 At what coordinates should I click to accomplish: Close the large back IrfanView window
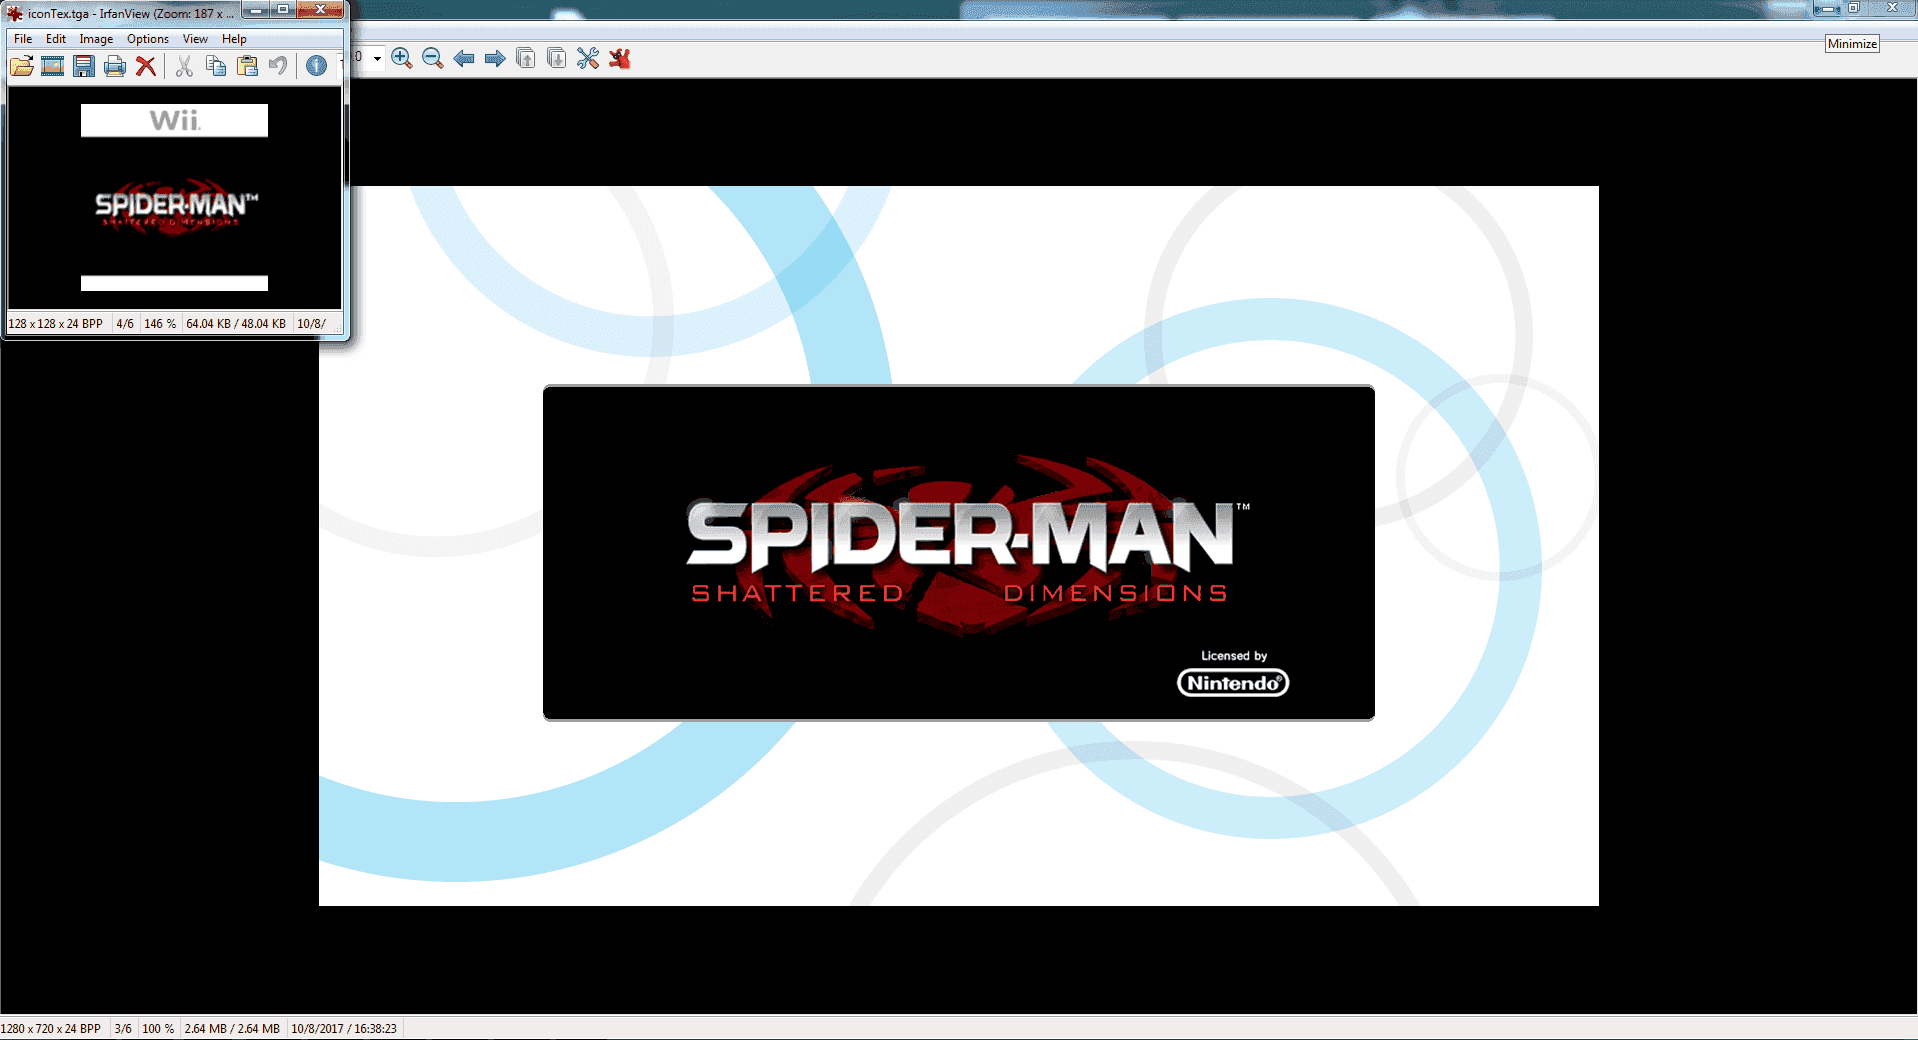(1892, 8)
